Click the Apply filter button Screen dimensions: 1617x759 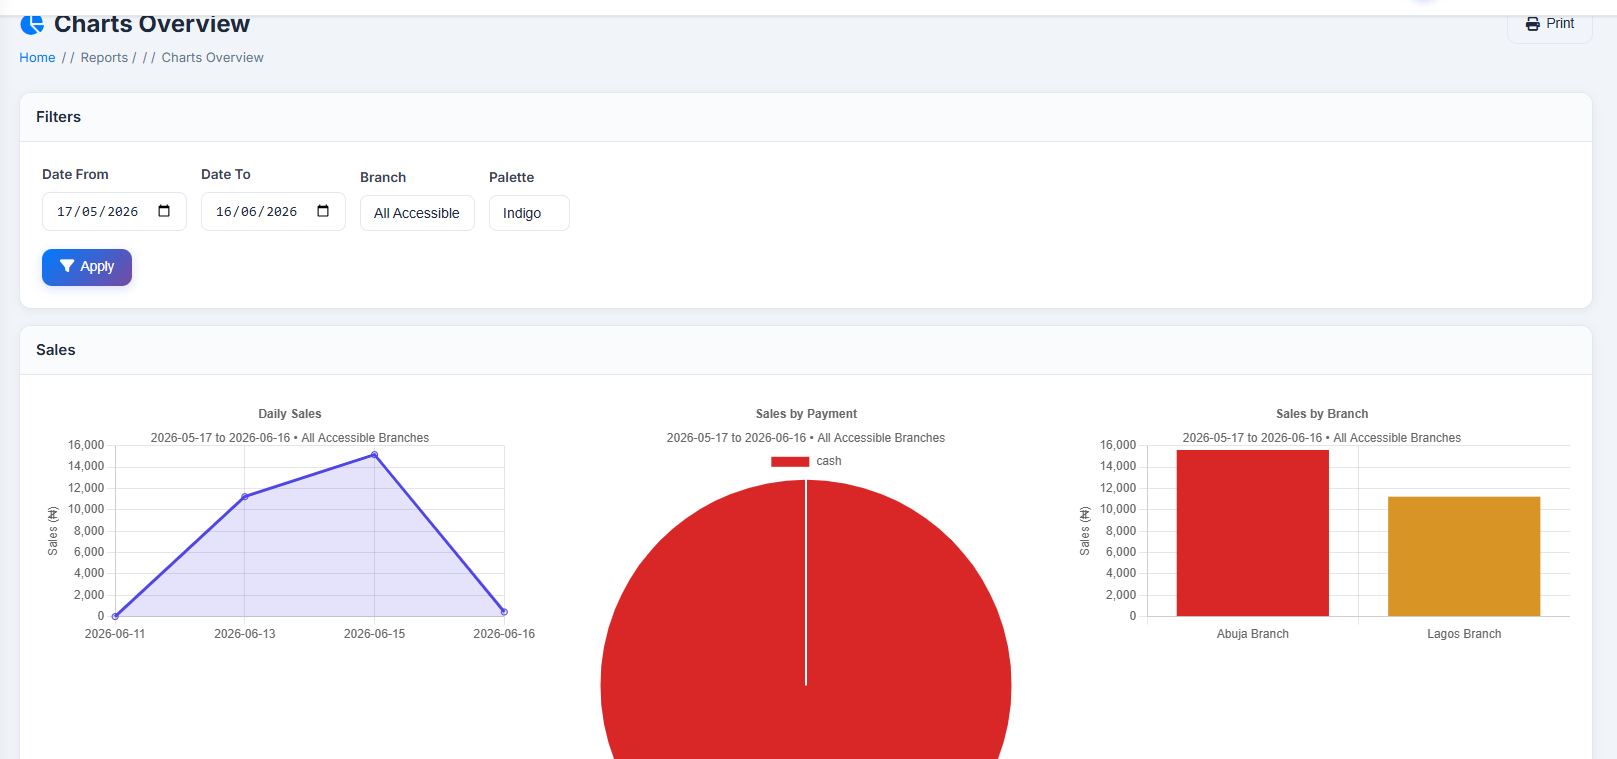tap(87, 267)
